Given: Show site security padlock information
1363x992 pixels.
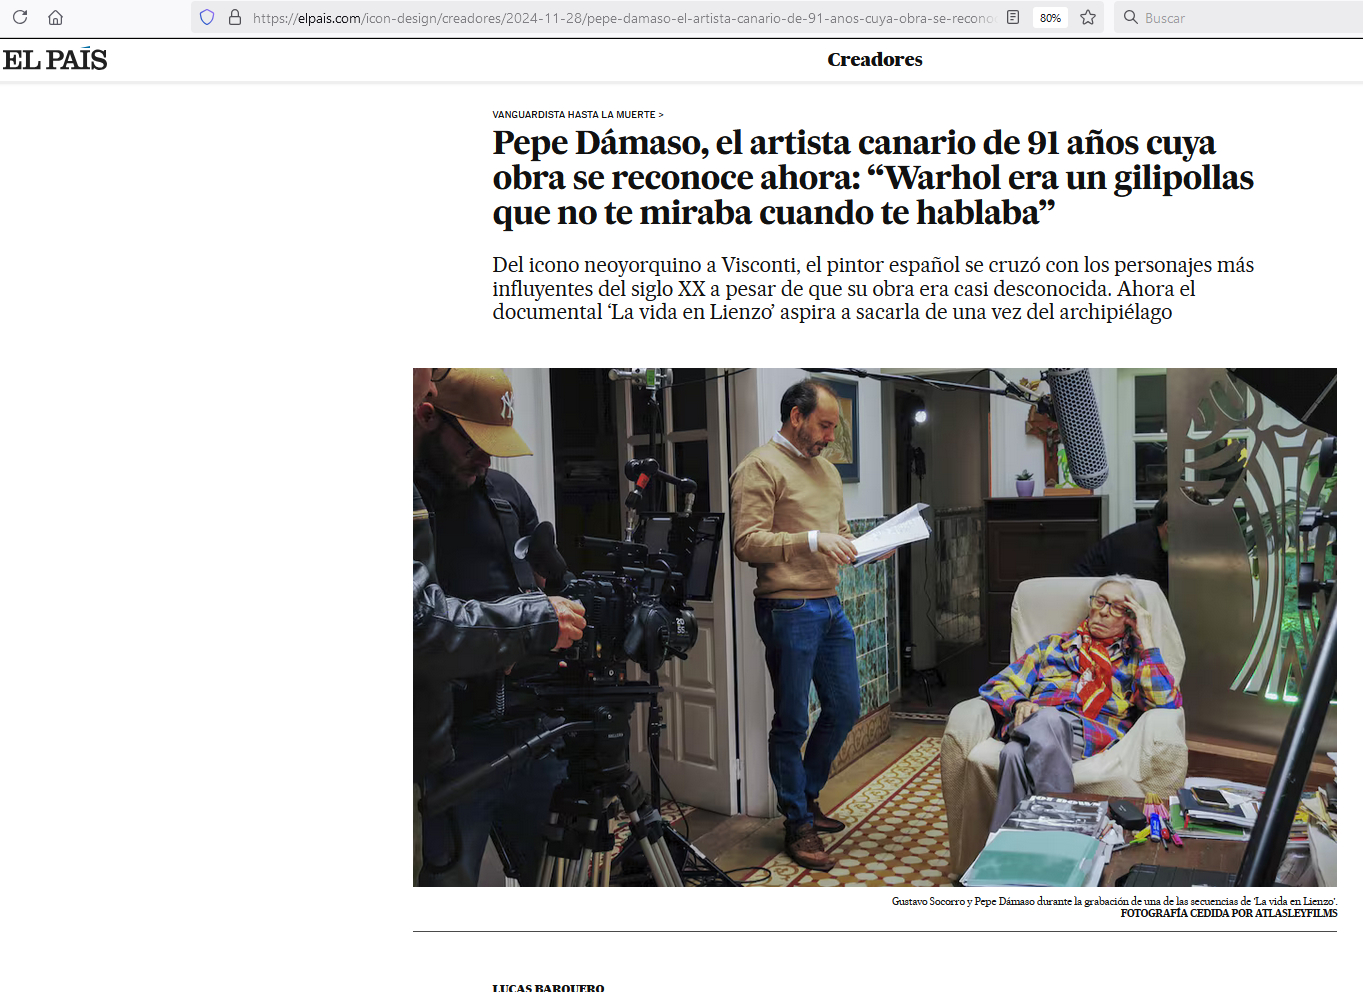Looking at the screenshot, I should click(x=235, y=17).
